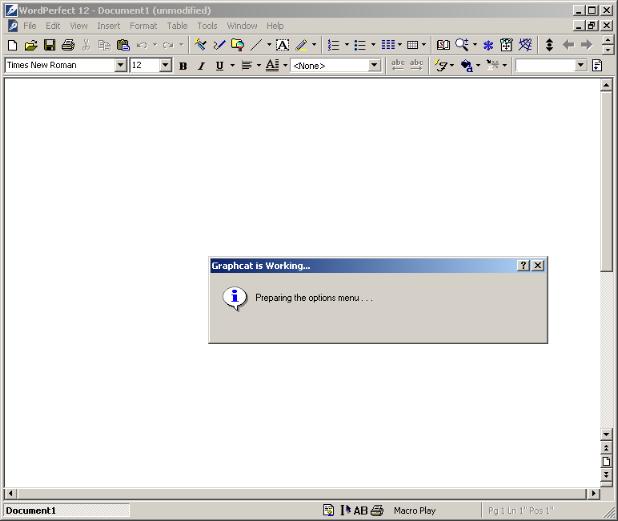Open the View menu

pyautogui.click(x=78, y=26)
